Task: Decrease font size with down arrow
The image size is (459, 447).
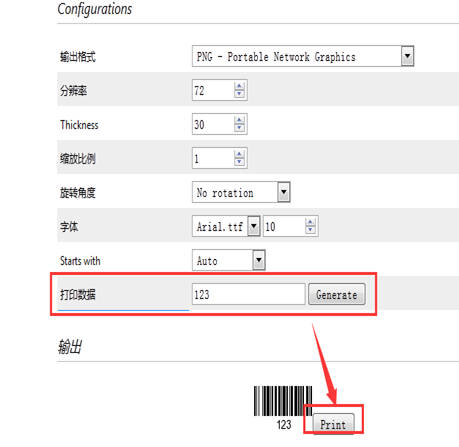Action: [x=310, y=230]
